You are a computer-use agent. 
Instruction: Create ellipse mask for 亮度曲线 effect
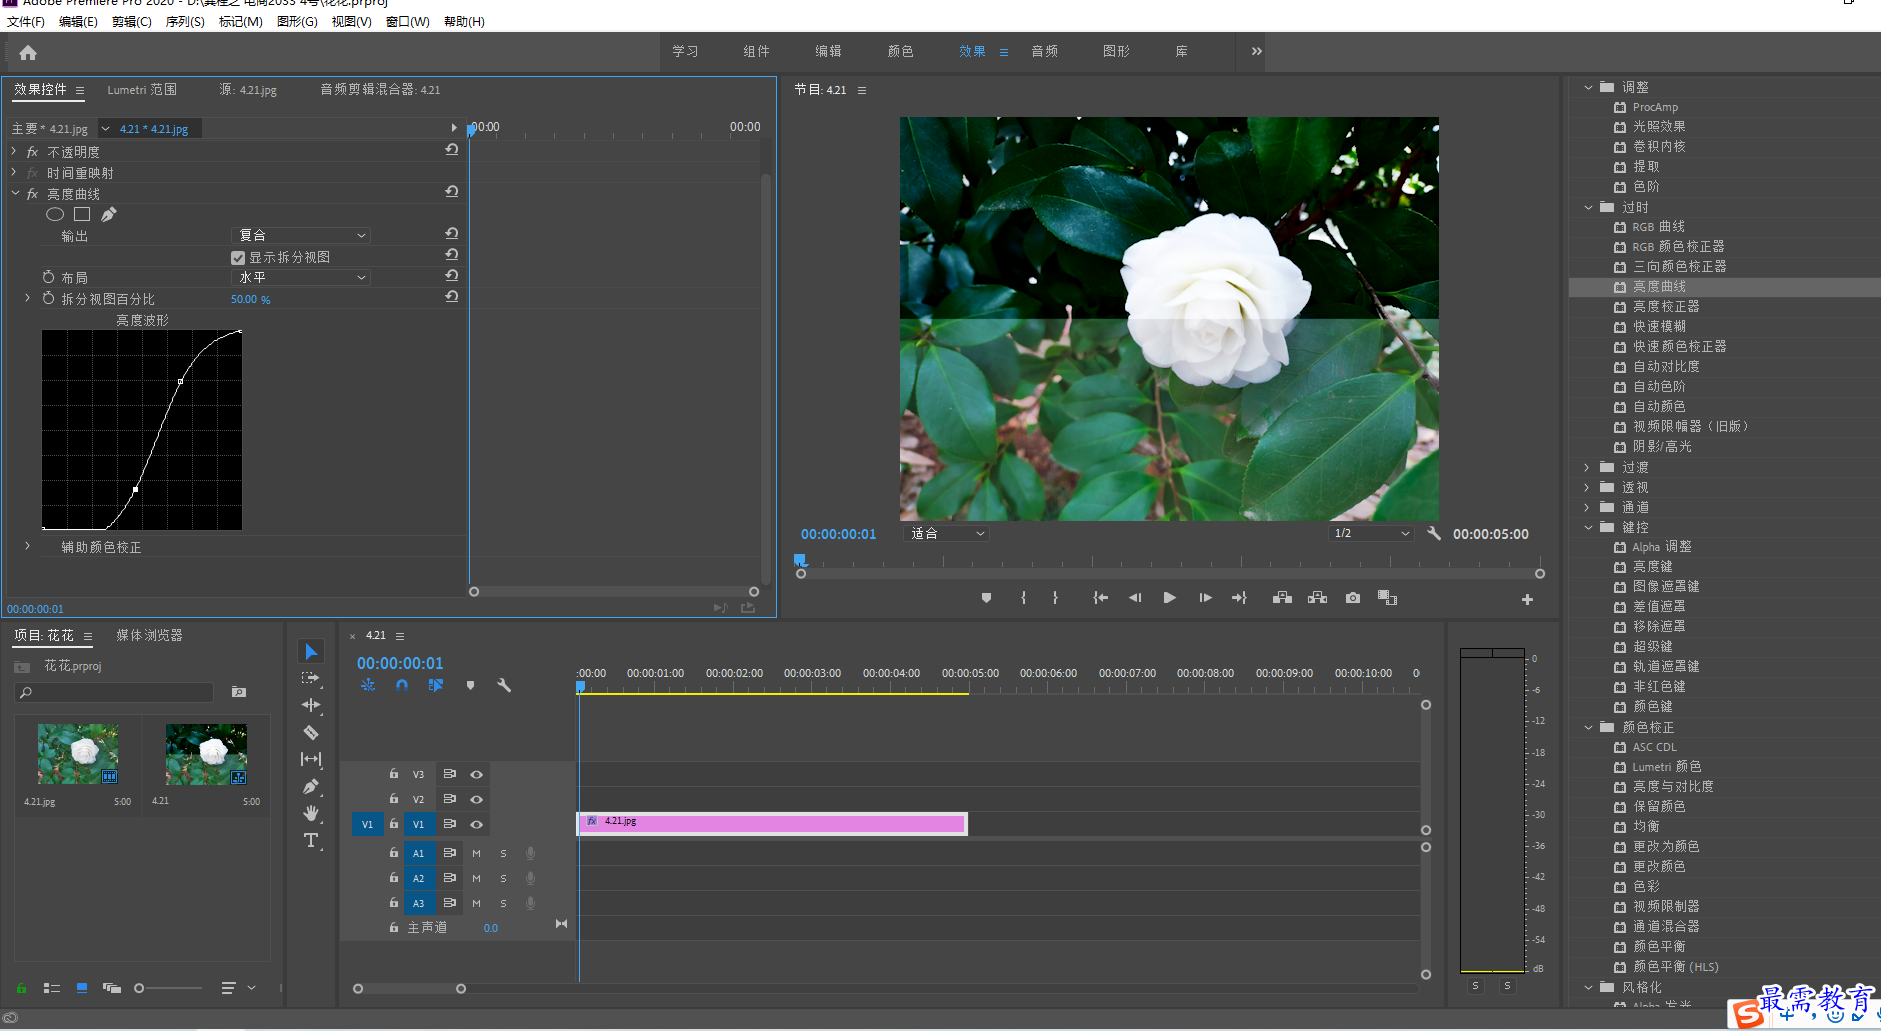[x=55, y=214]
